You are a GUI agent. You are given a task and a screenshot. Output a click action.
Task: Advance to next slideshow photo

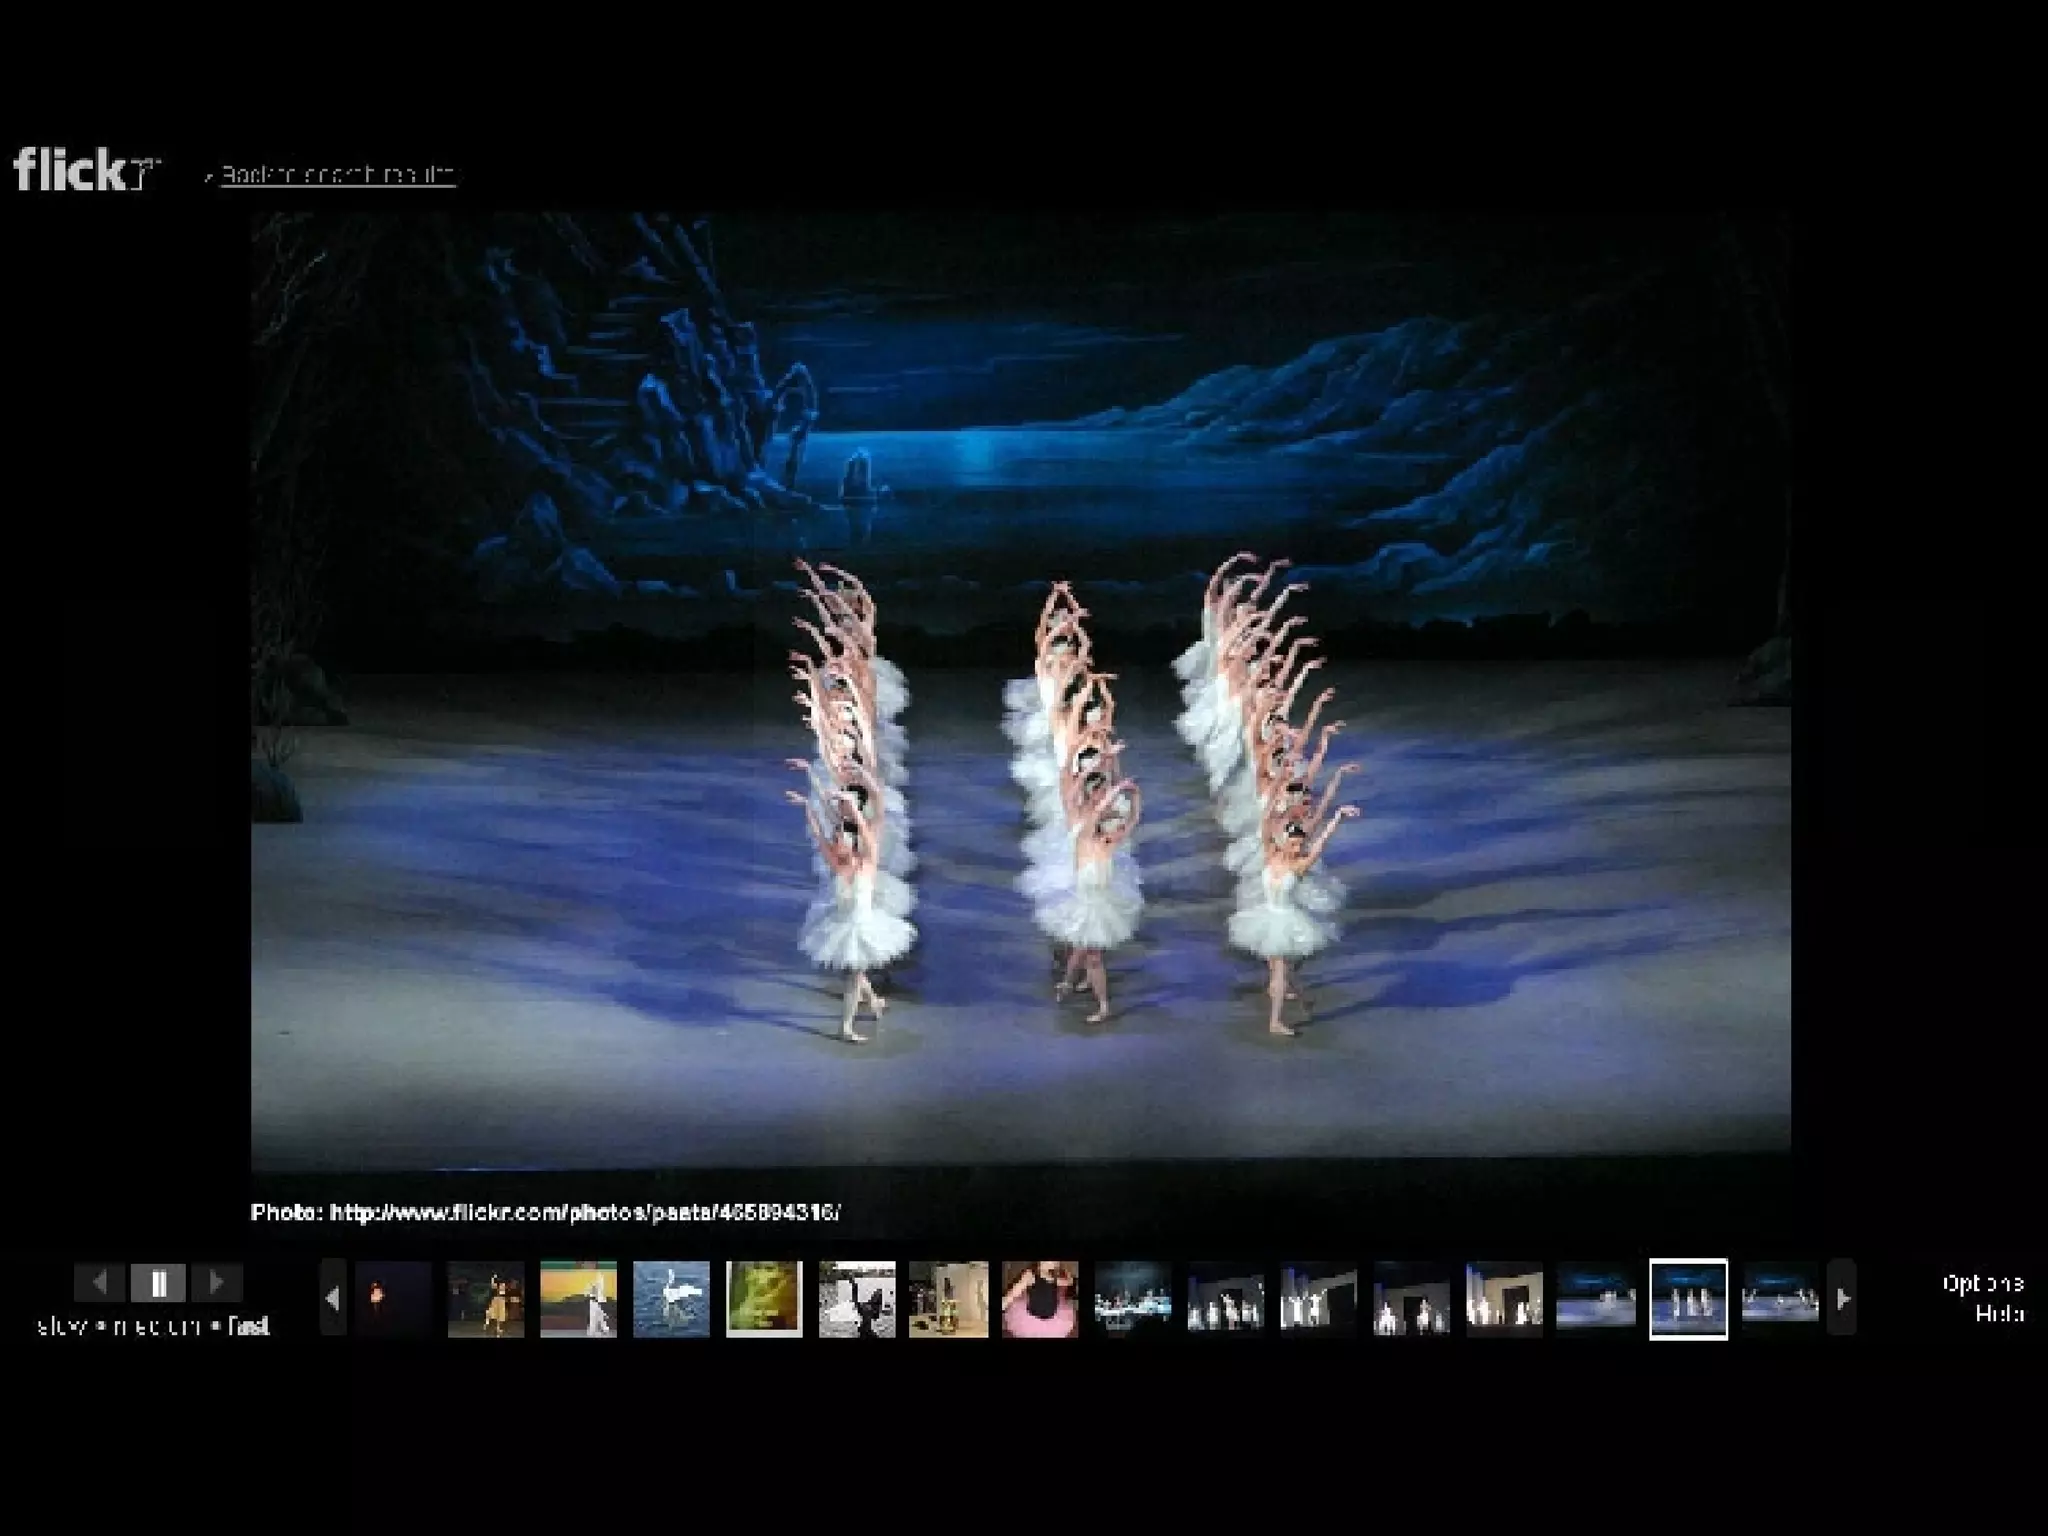point(215,1282)
